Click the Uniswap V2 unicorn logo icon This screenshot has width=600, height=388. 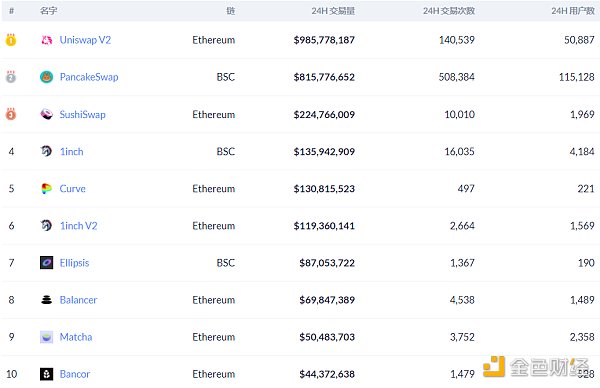pyautogui.click(x=47, y=40)
